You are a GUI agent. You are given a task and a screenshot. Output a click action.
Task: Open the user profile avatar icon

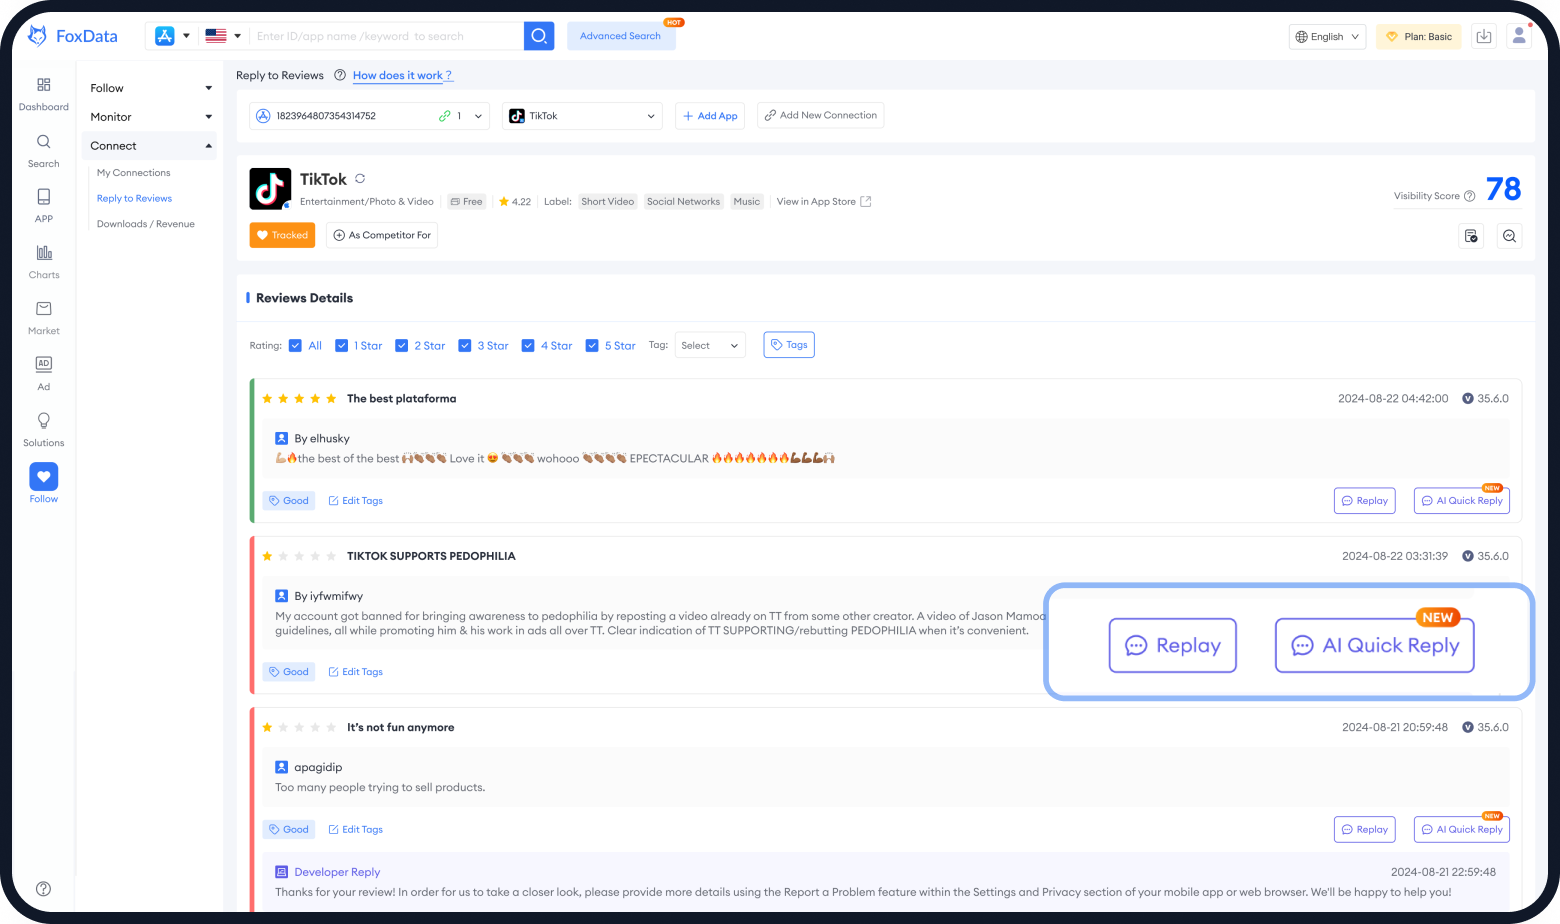click(1519, 36)
